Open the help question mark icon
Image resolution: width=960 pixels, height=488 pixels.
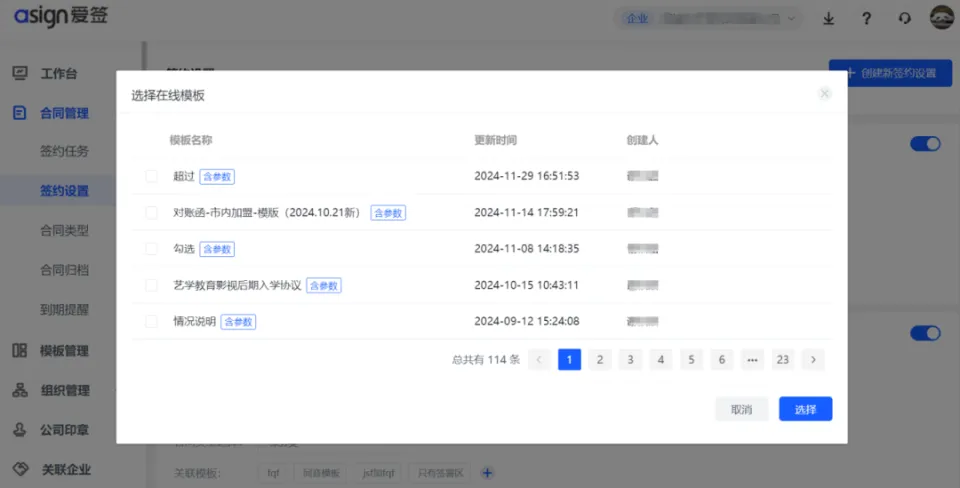[x=866, y=18]
